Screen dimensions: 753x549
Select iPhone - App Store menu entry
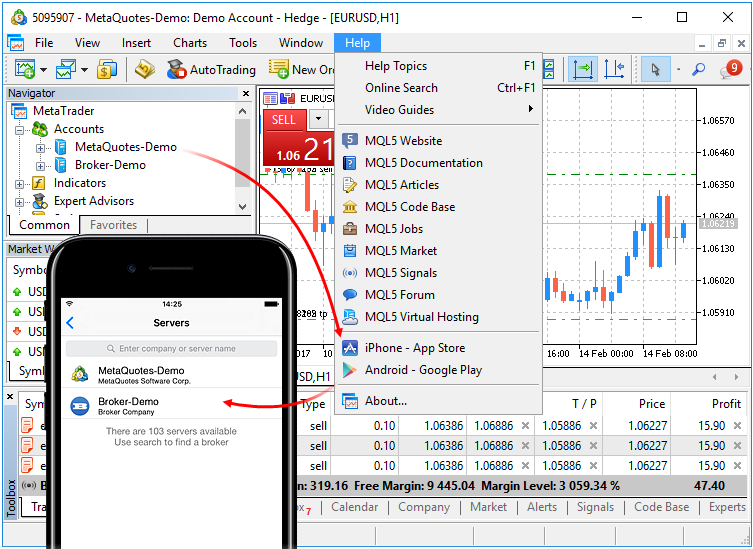[x=438, y=348]
